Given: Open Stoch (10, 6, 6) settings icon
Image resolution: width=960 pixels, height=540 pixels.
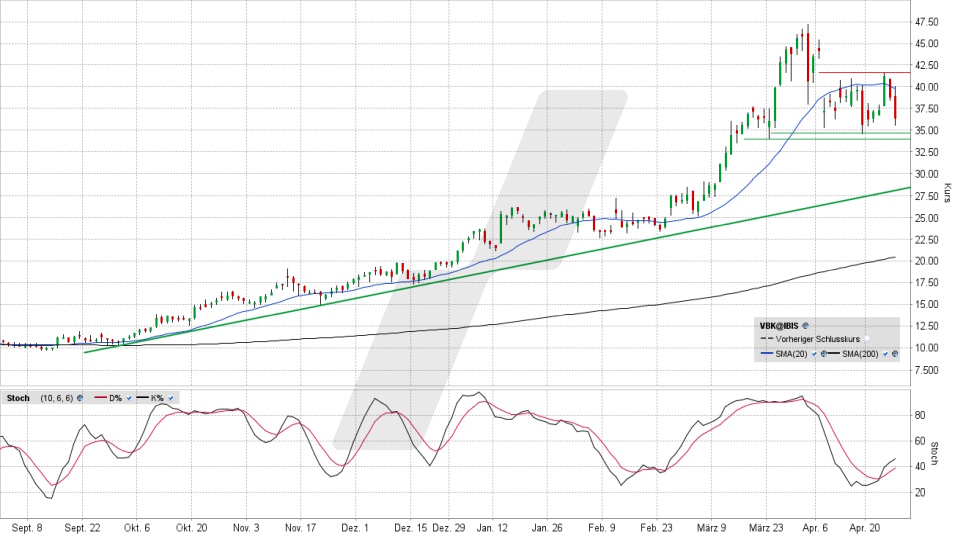Looking at the screenshot, I should (80, 398).
